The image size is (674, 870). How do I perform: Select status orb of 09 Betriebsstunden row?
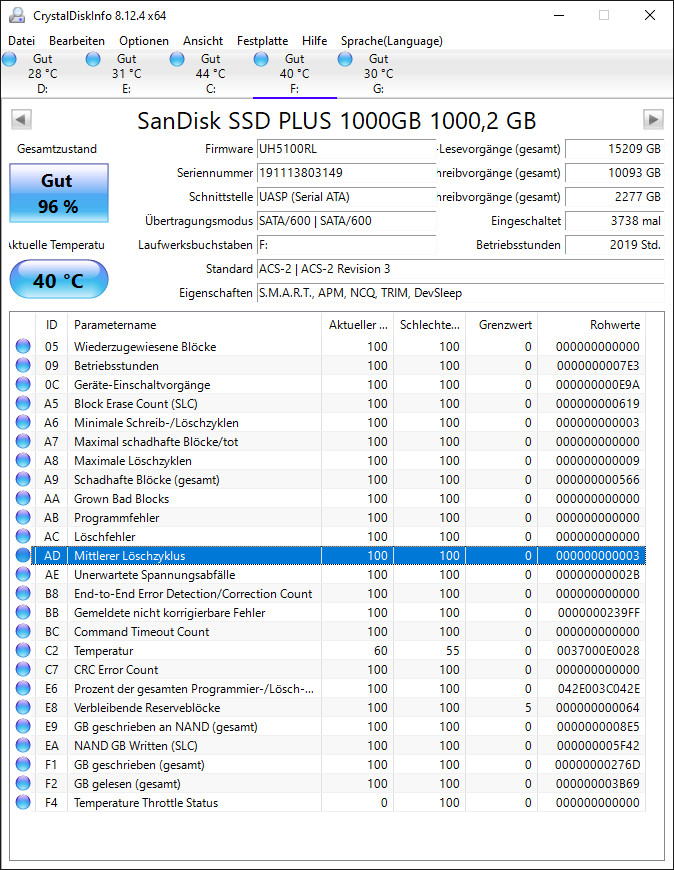click(23, 365)
